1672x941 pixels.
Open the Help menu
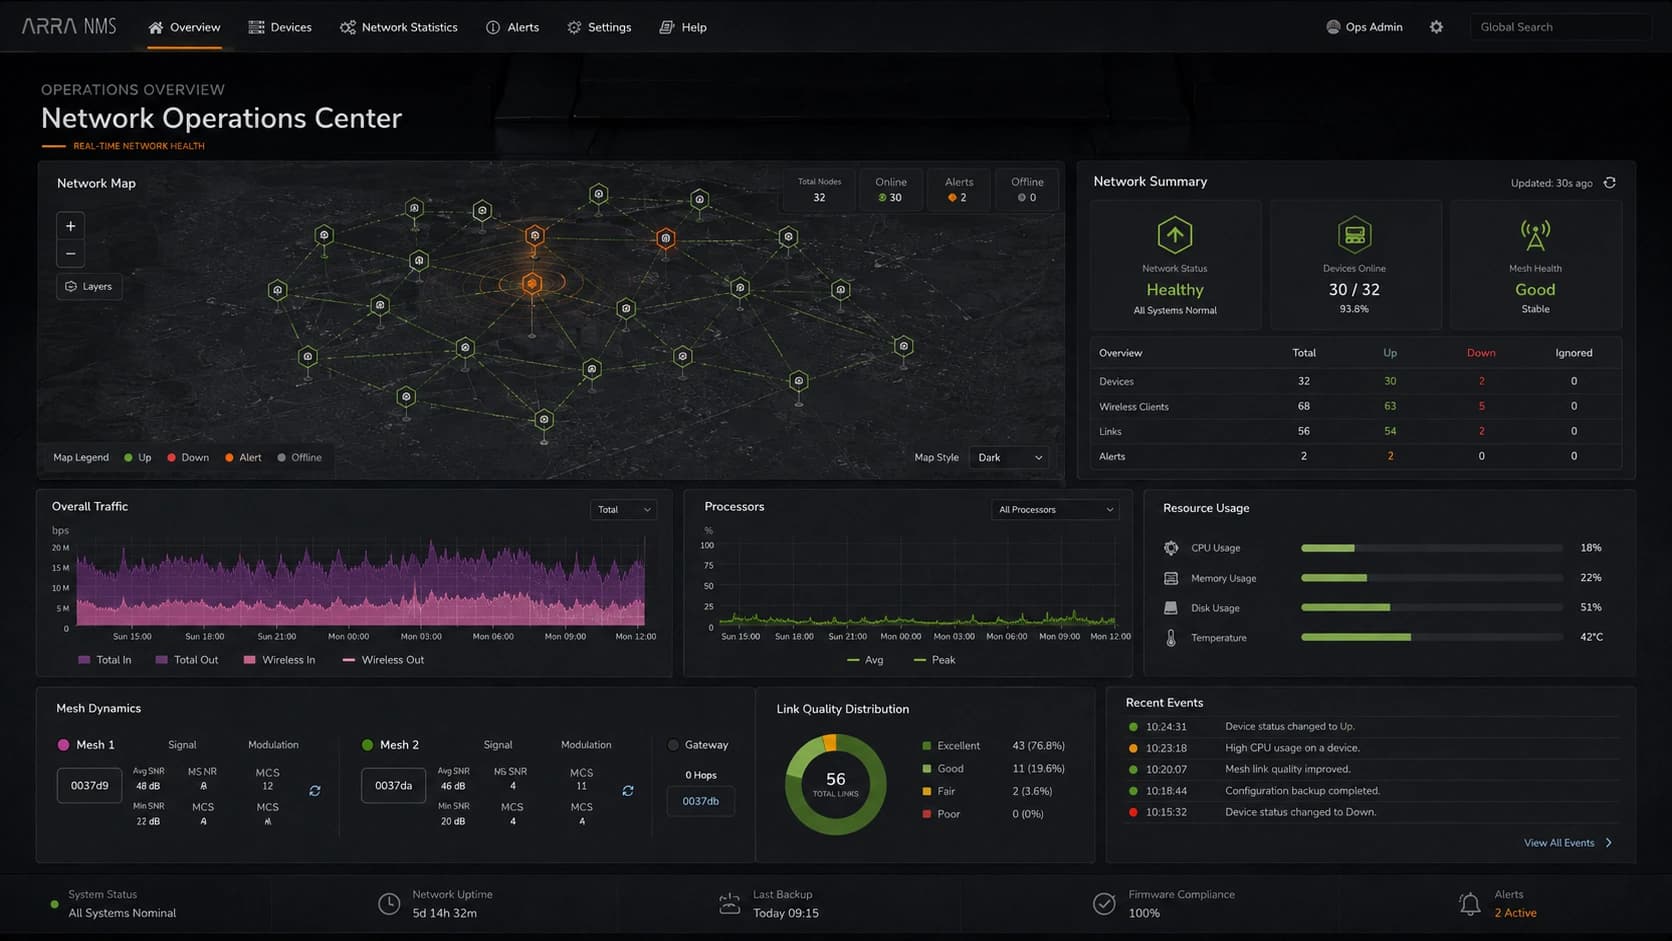pos(683,27)
